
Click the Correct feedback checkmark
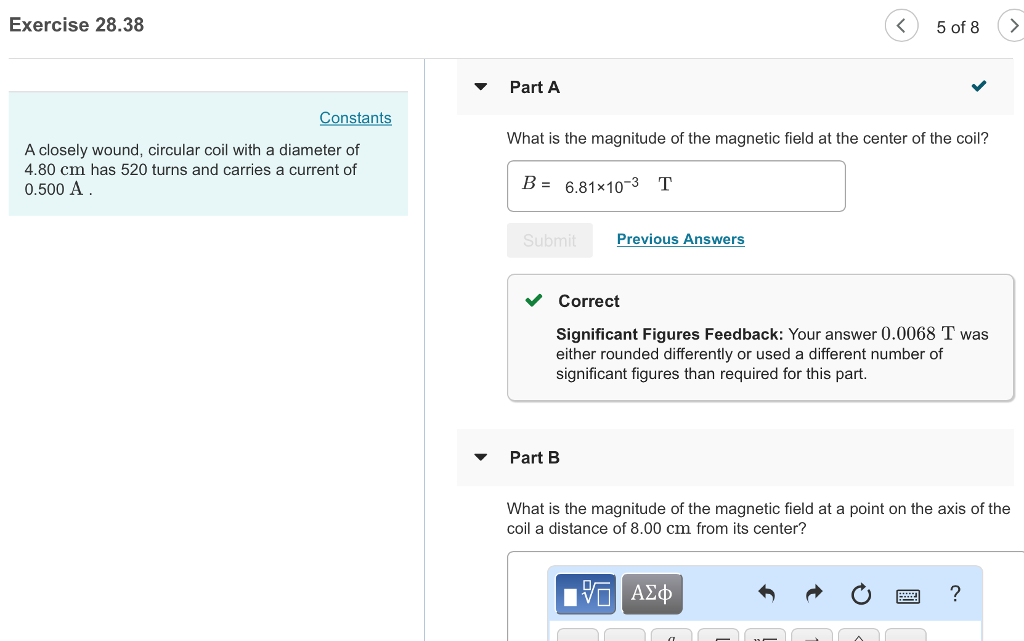(531, 301)
